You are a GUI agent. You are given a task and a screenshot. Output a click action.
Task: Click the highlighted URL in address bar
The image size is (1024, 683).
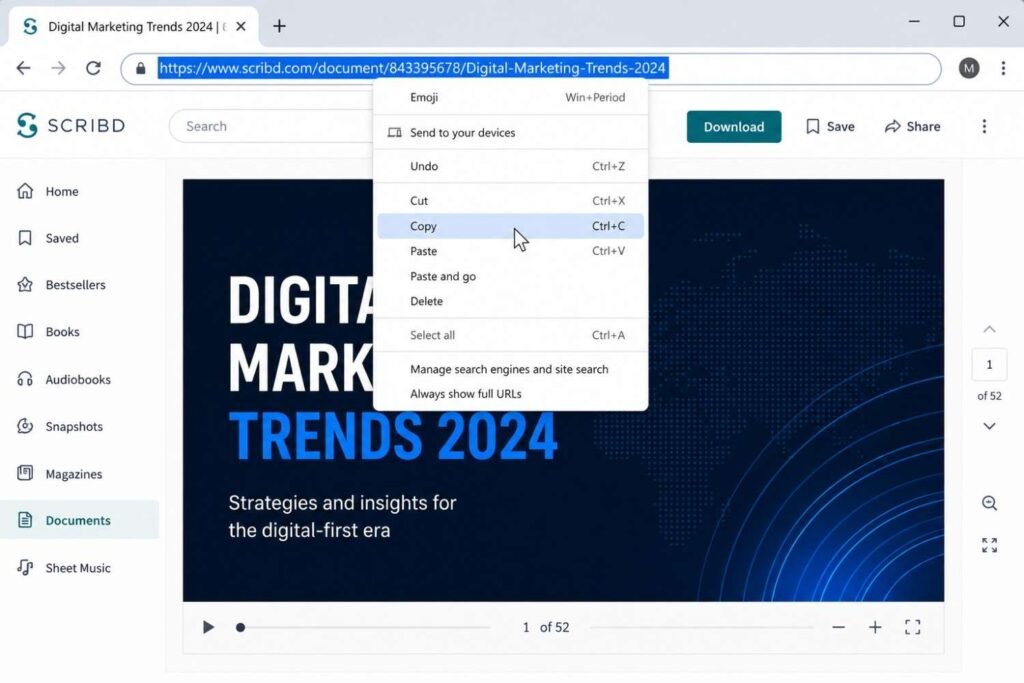(x=413, y=68)
